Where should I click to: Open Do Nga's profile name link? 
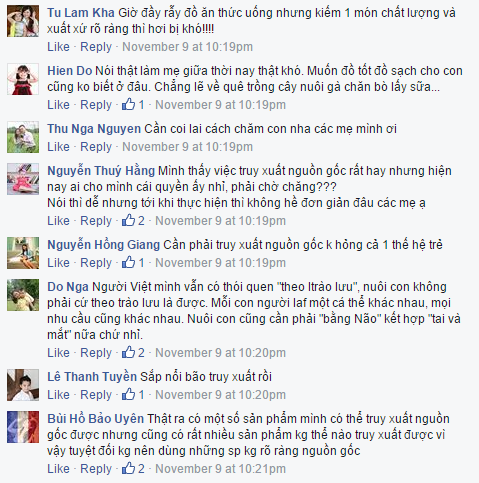tap(68, 287)
